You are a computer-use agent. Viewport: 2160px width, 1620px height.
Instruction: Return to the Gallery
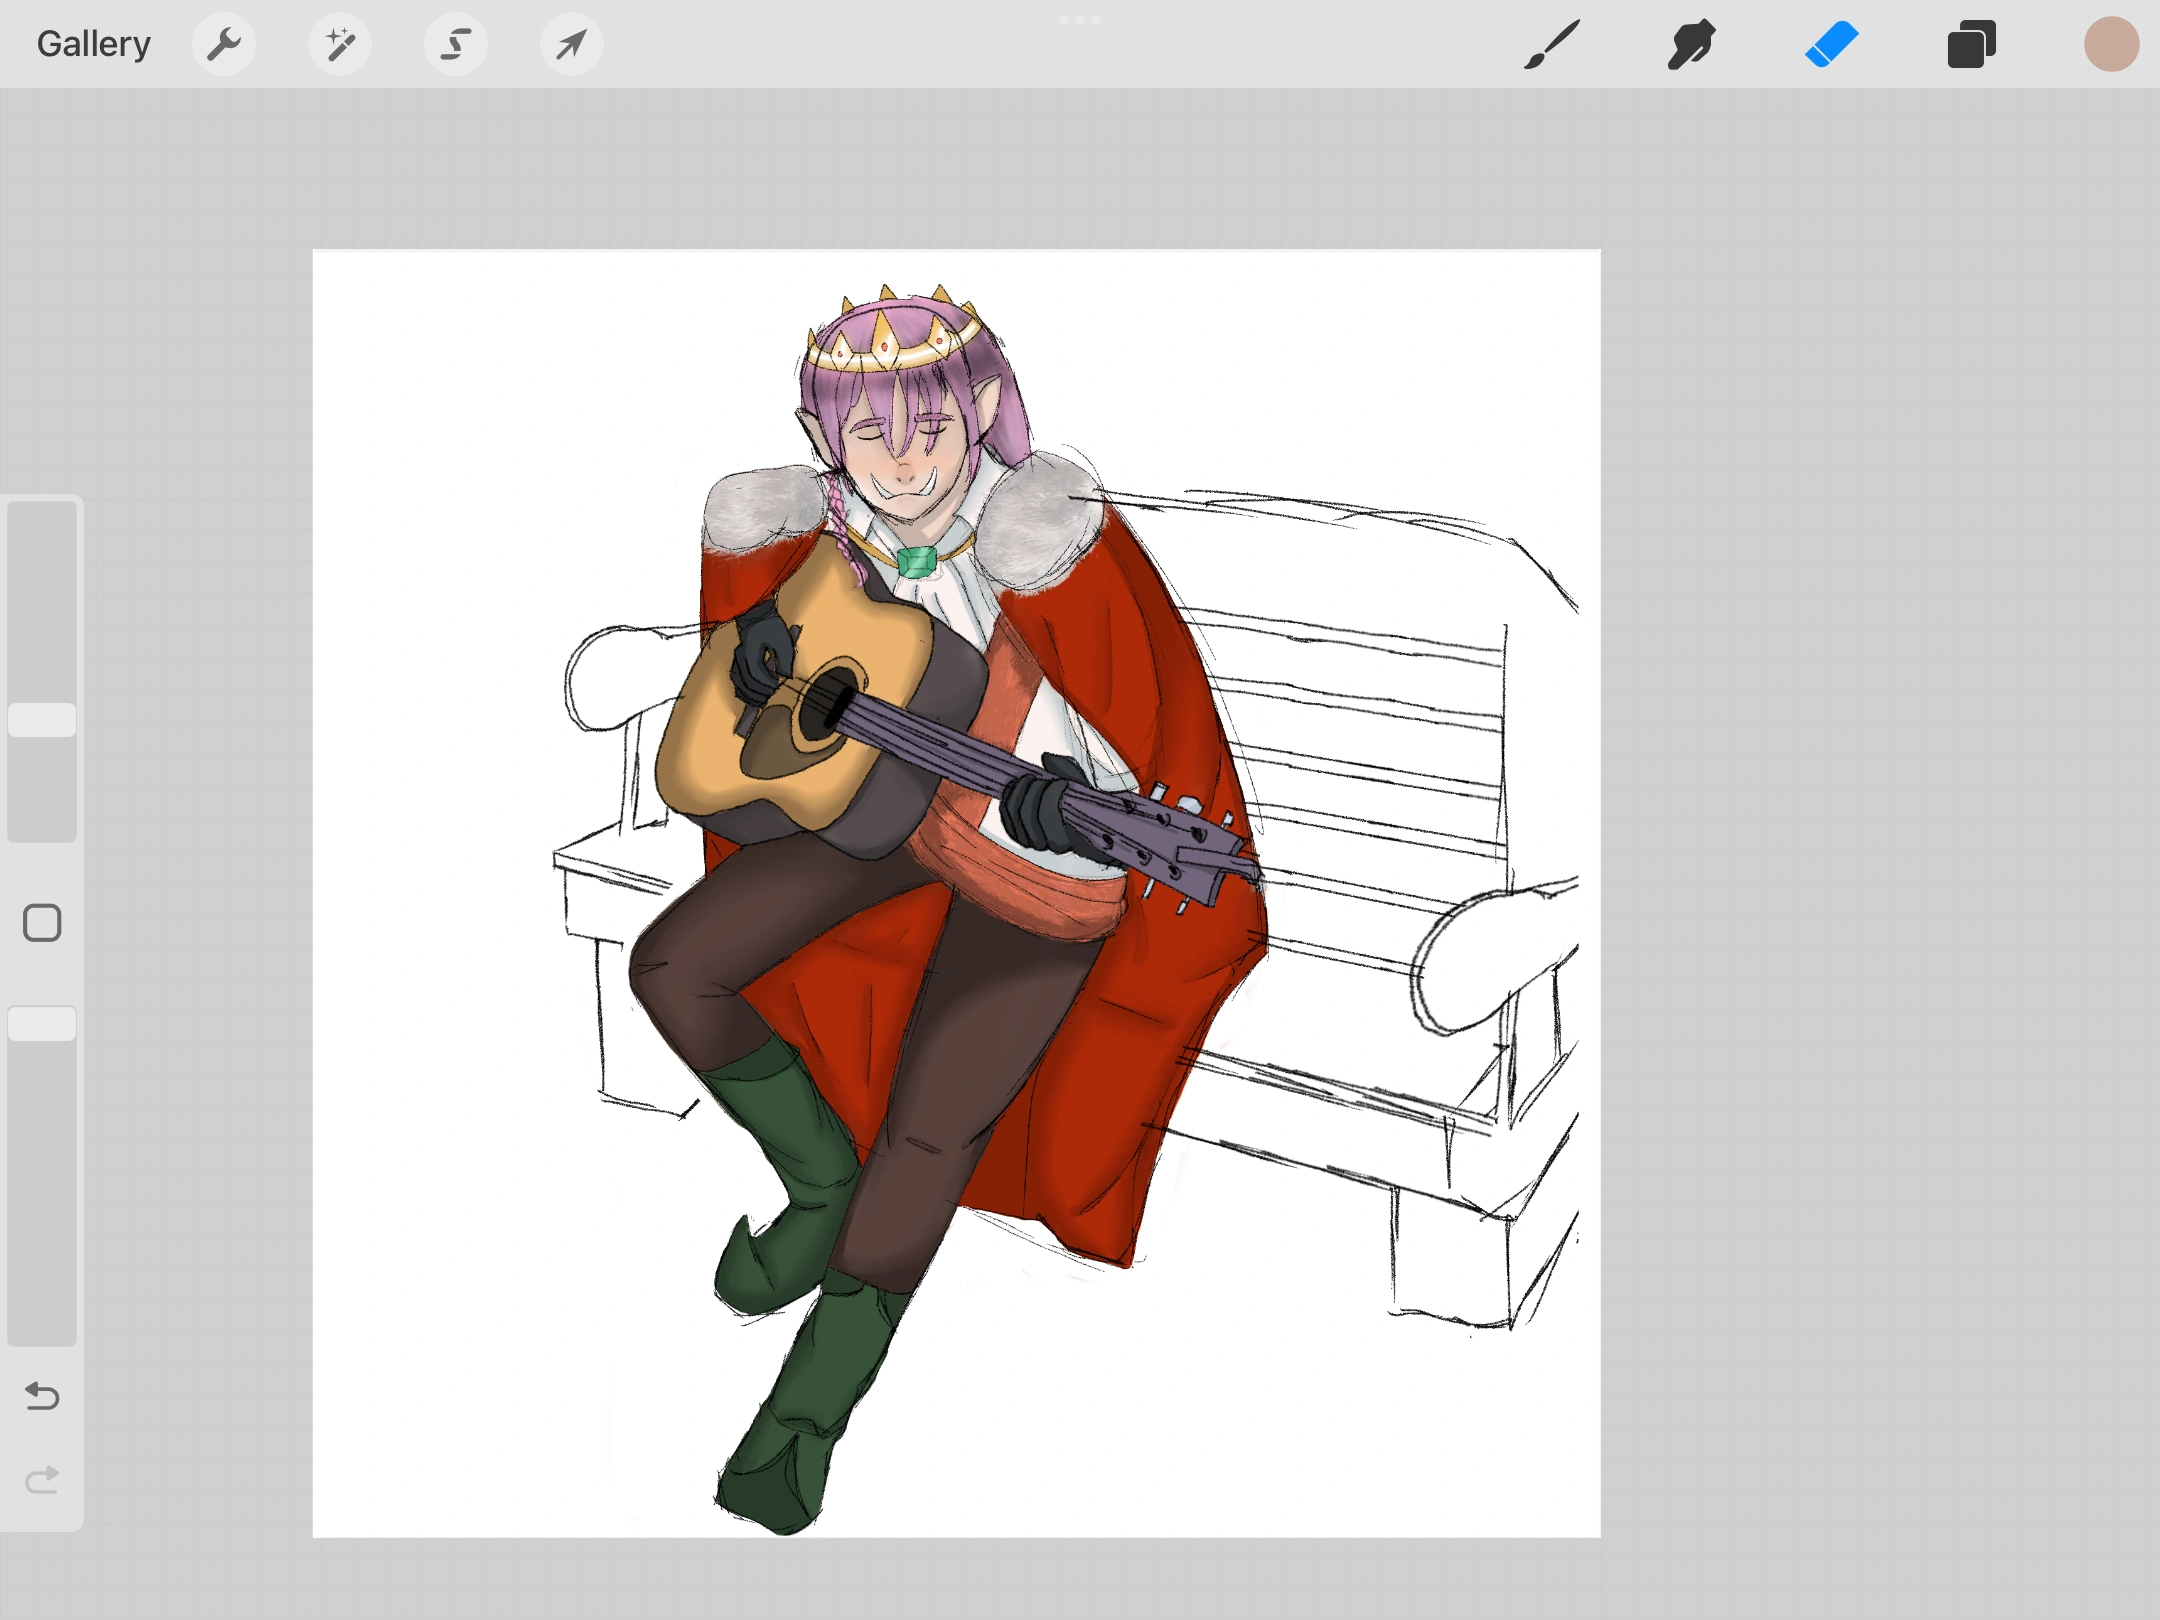(x=92, y=43)
